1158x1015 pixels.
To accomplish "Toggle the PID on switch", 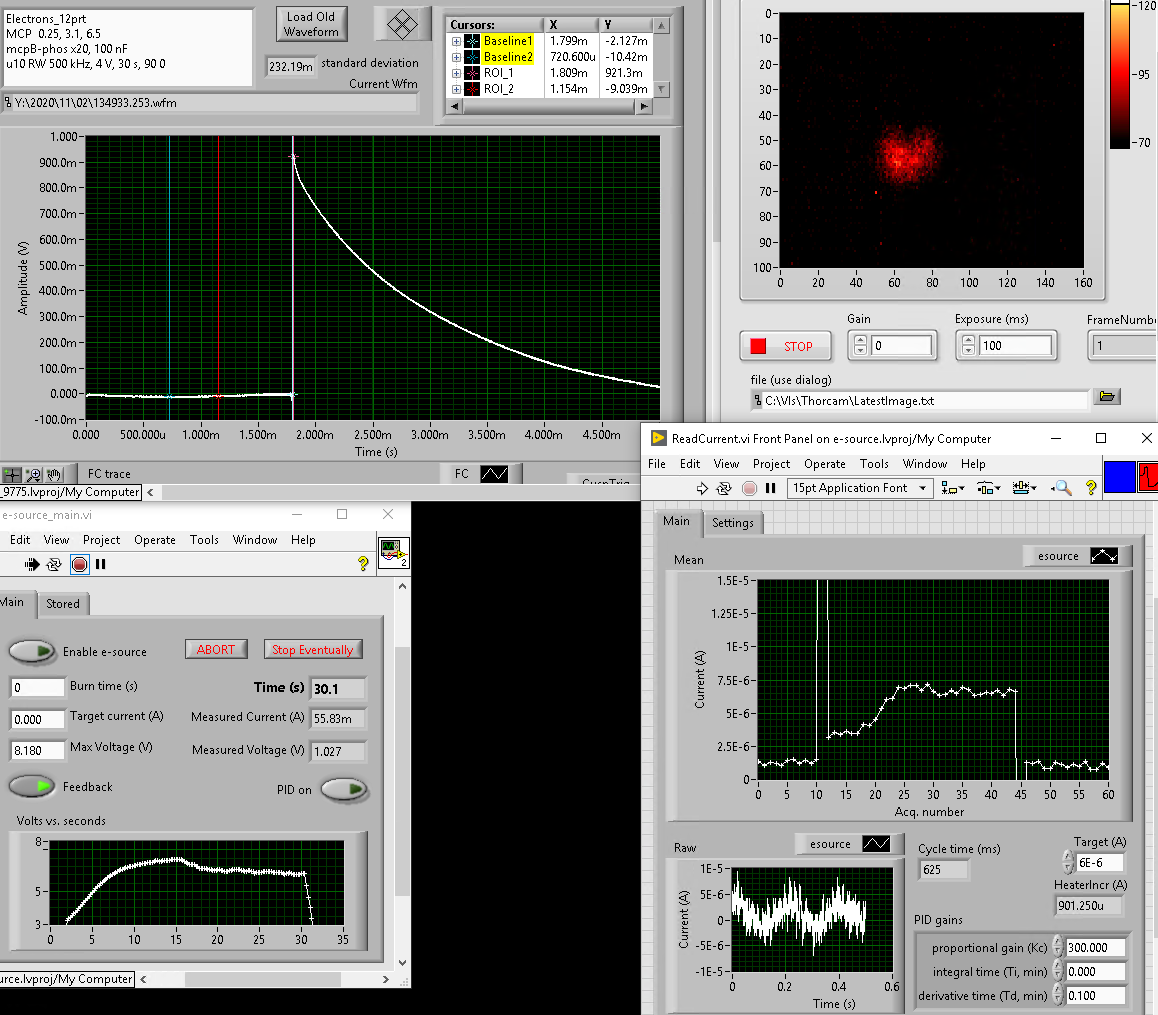I will pos(344,790).
